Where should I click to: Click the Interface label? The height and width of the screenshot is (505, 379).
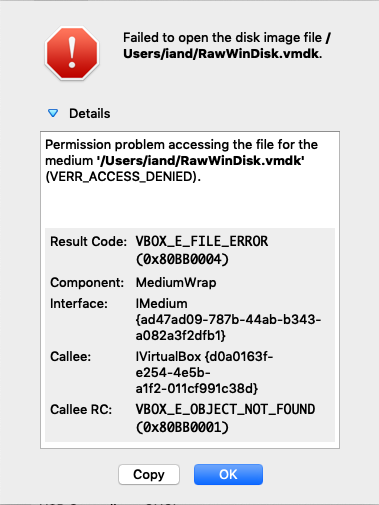tap(79, 304)
